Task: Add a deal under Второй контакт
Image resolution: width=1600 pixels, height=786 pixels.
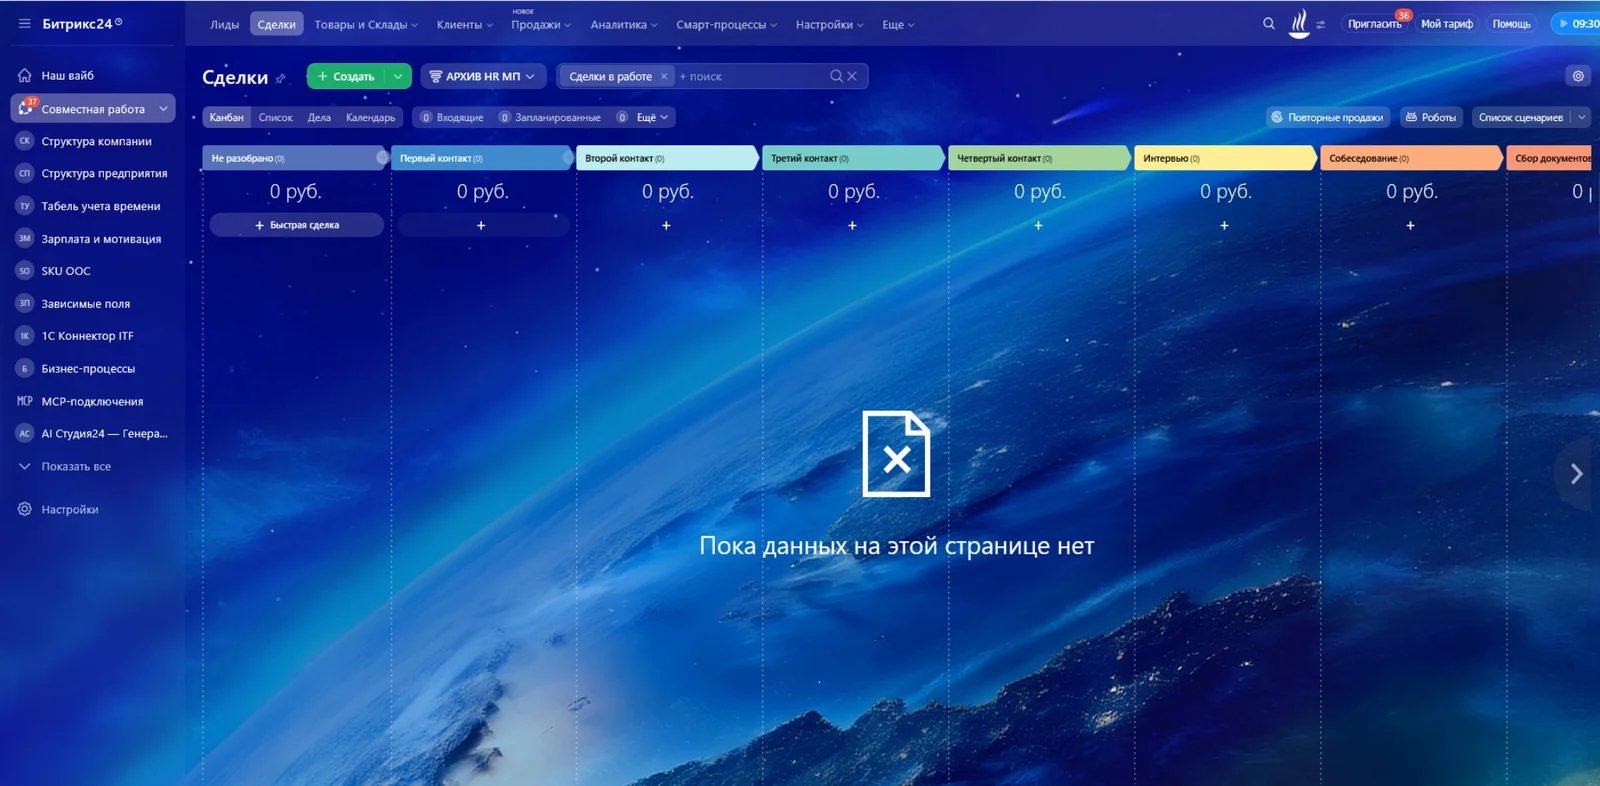Action: 666,225
